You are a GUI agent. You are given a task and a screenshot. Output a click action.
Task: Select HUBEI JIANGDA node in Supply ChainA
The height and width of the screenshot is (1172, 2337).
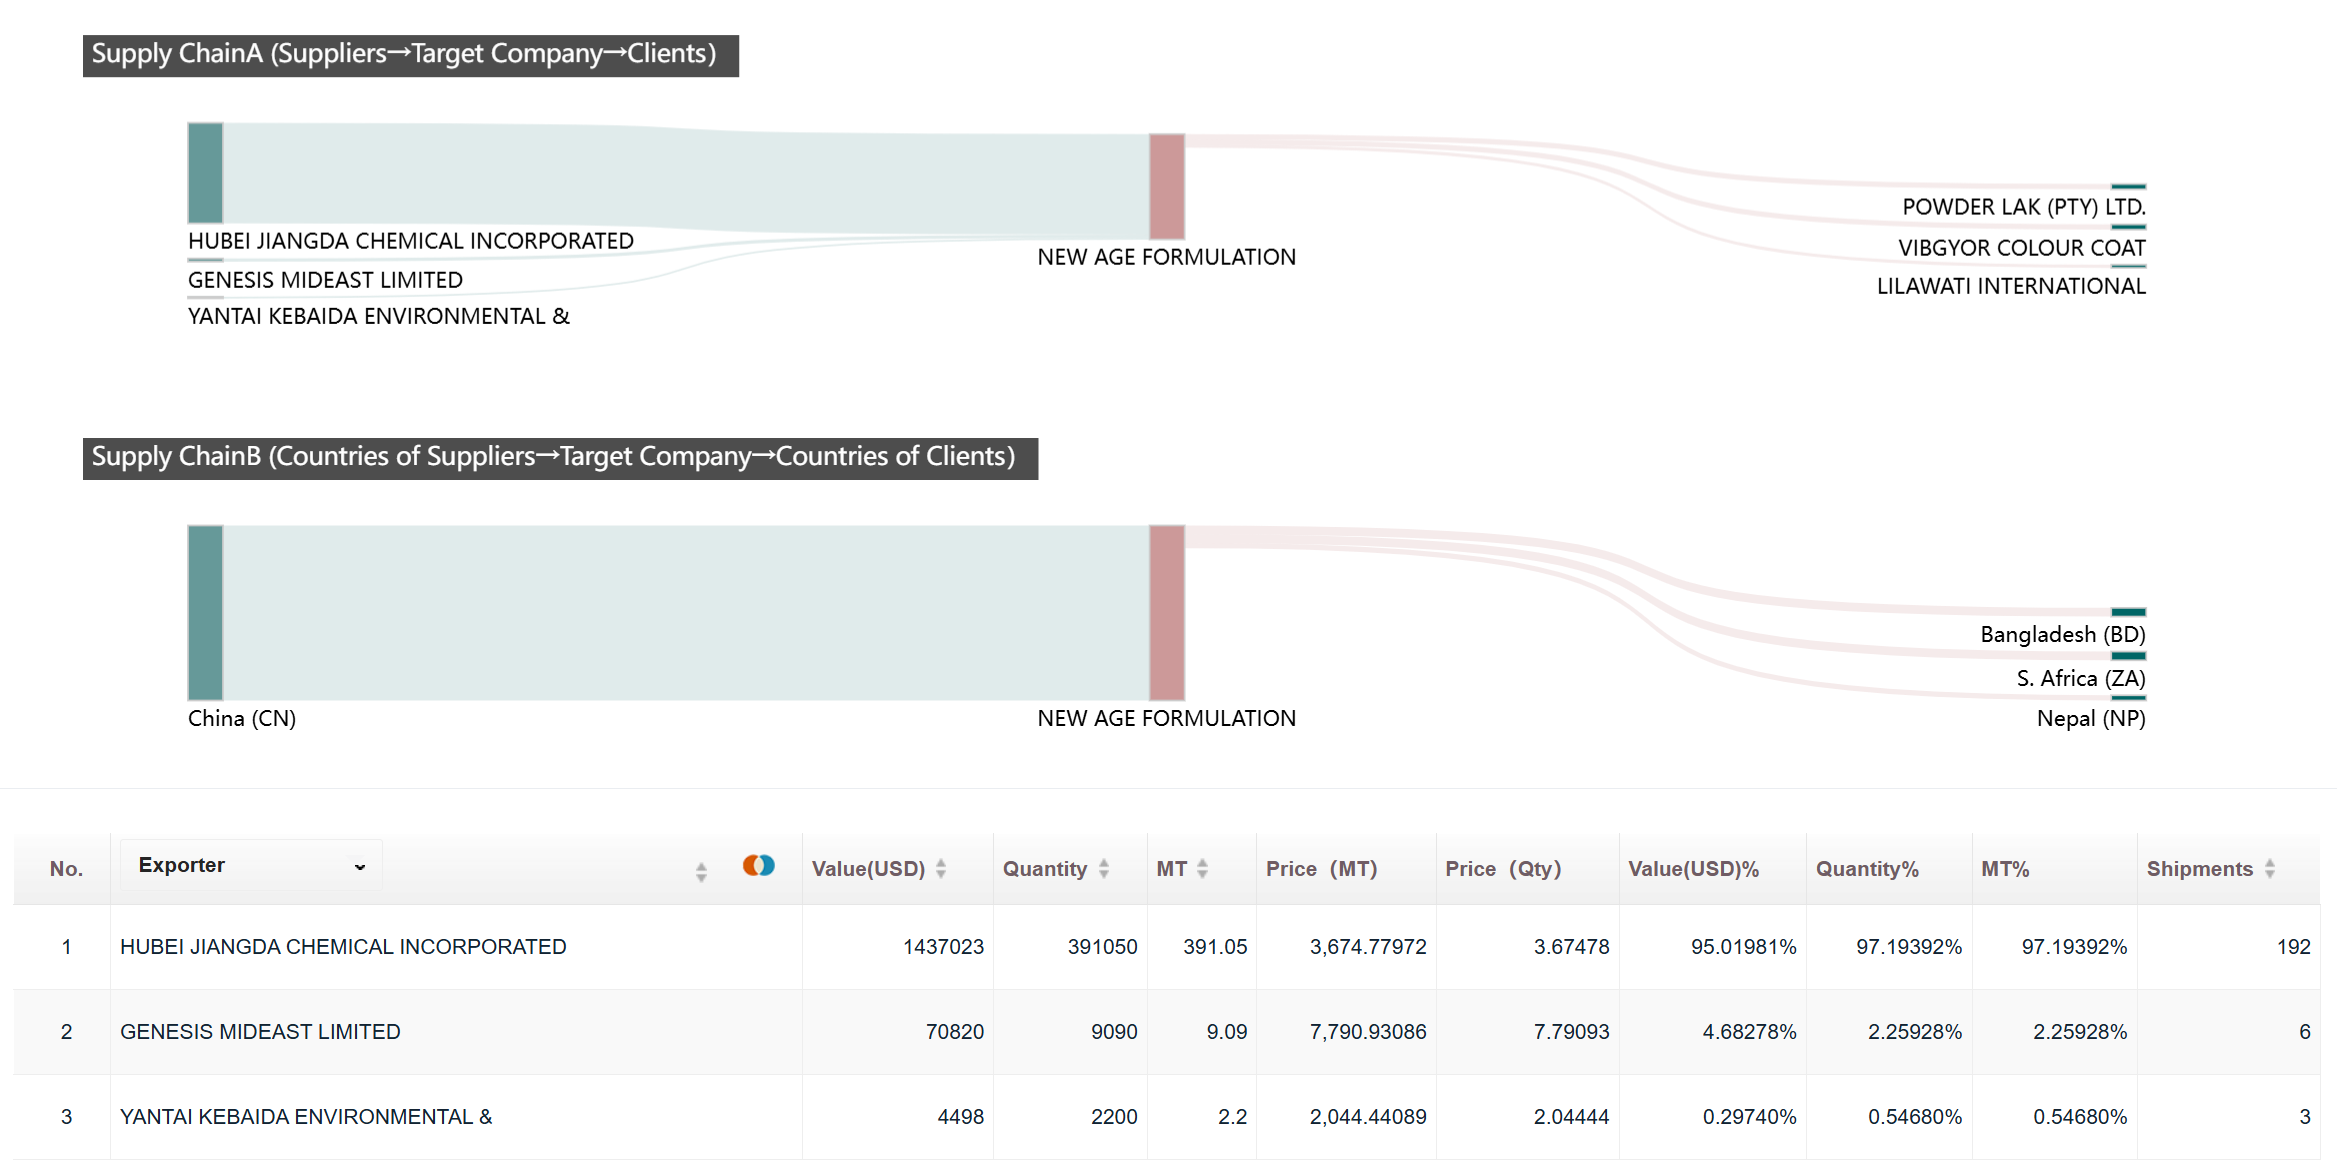[205, 173]
